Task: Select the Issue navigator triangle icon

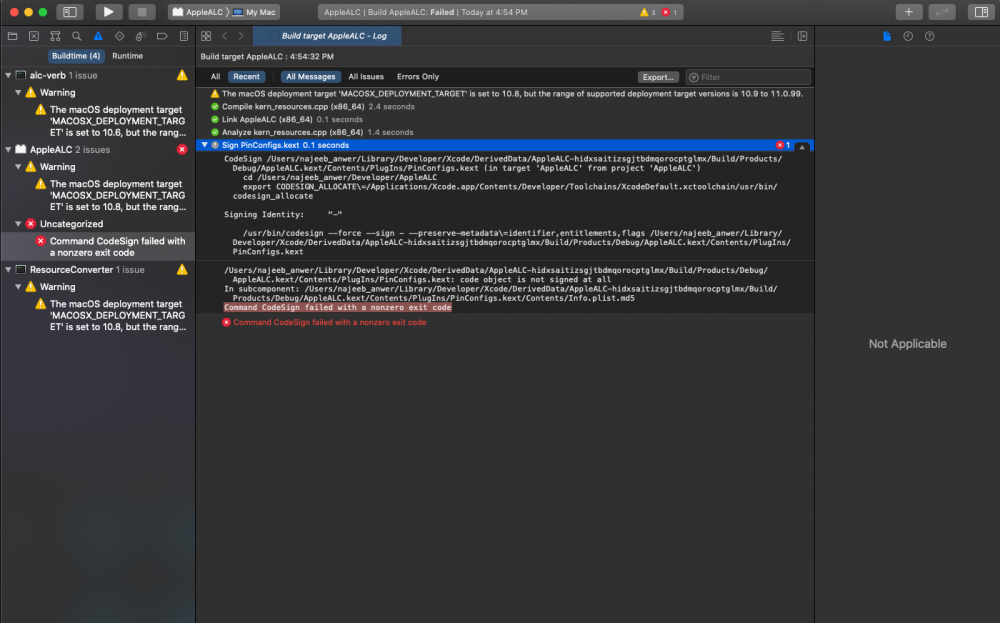Action: click(98, 36)
